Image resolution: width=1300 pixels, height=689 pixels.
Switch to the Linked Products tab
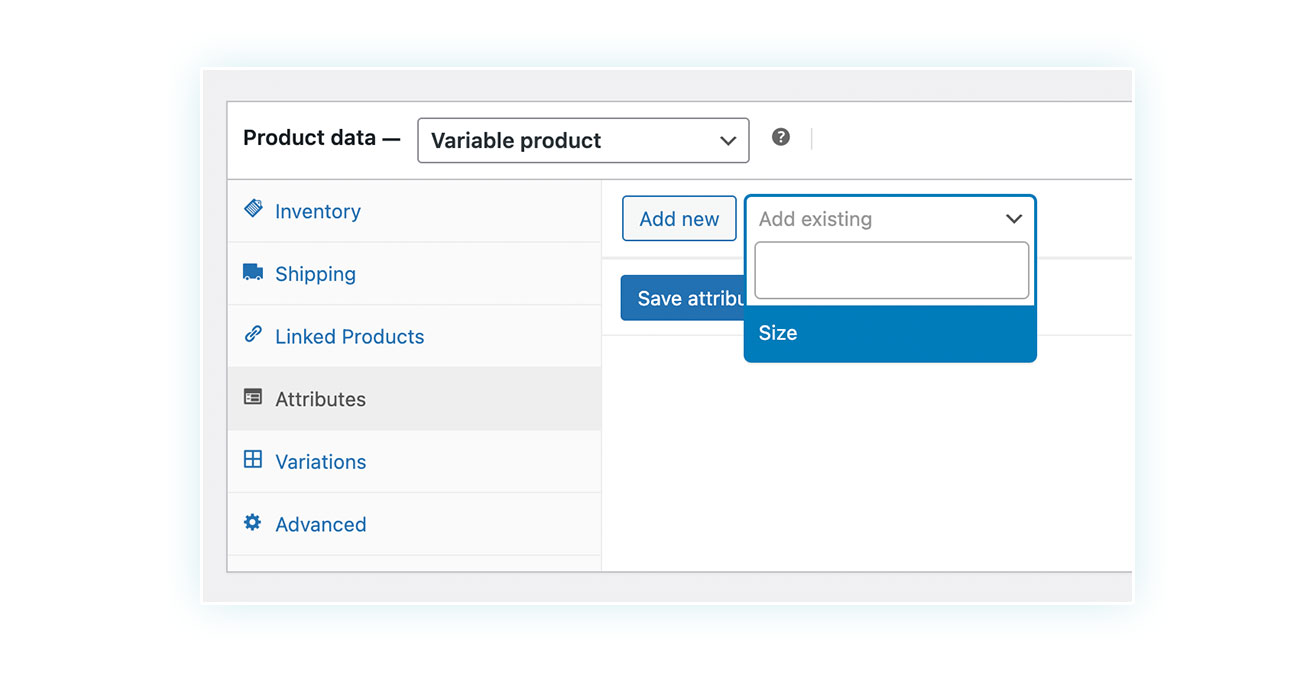pyautogui.click(x=414, y=336)
